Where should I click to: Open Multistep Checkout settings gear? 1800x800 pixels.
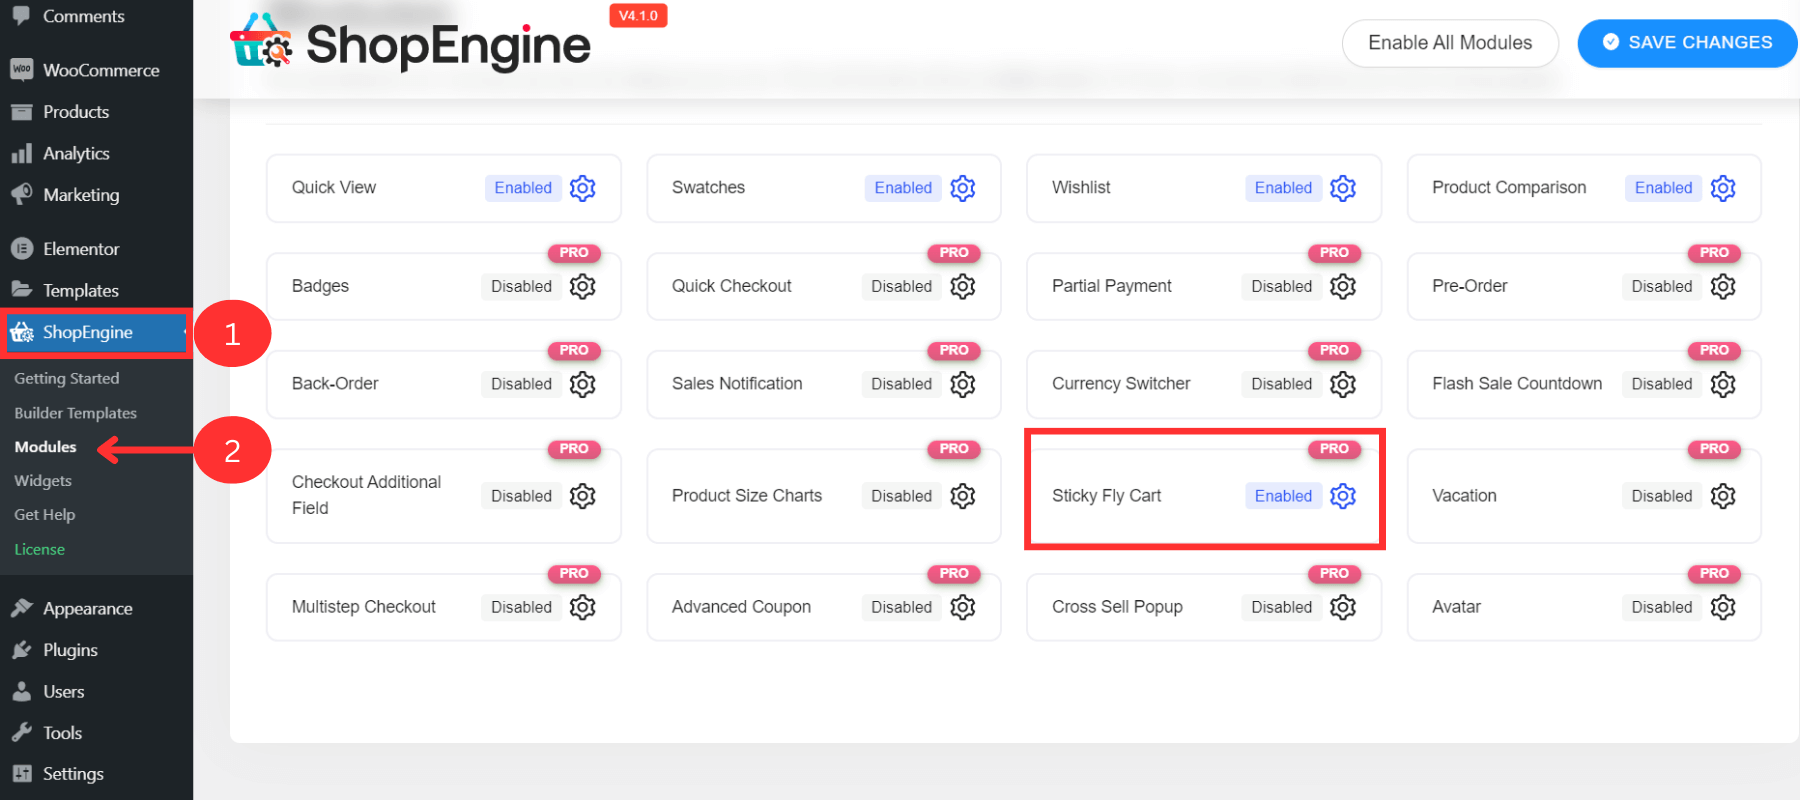tap(582, 607)
